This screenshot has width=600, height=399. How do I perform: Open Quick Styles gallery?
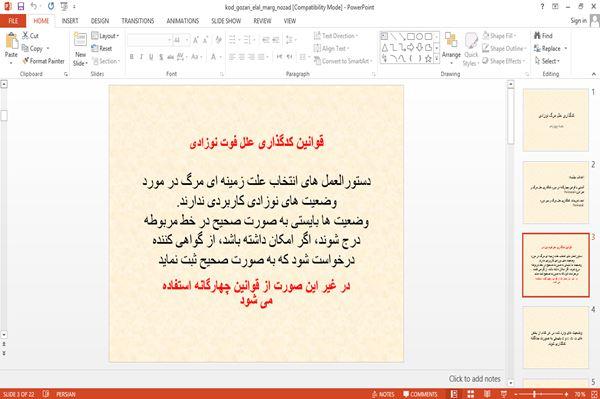point(471,49)
